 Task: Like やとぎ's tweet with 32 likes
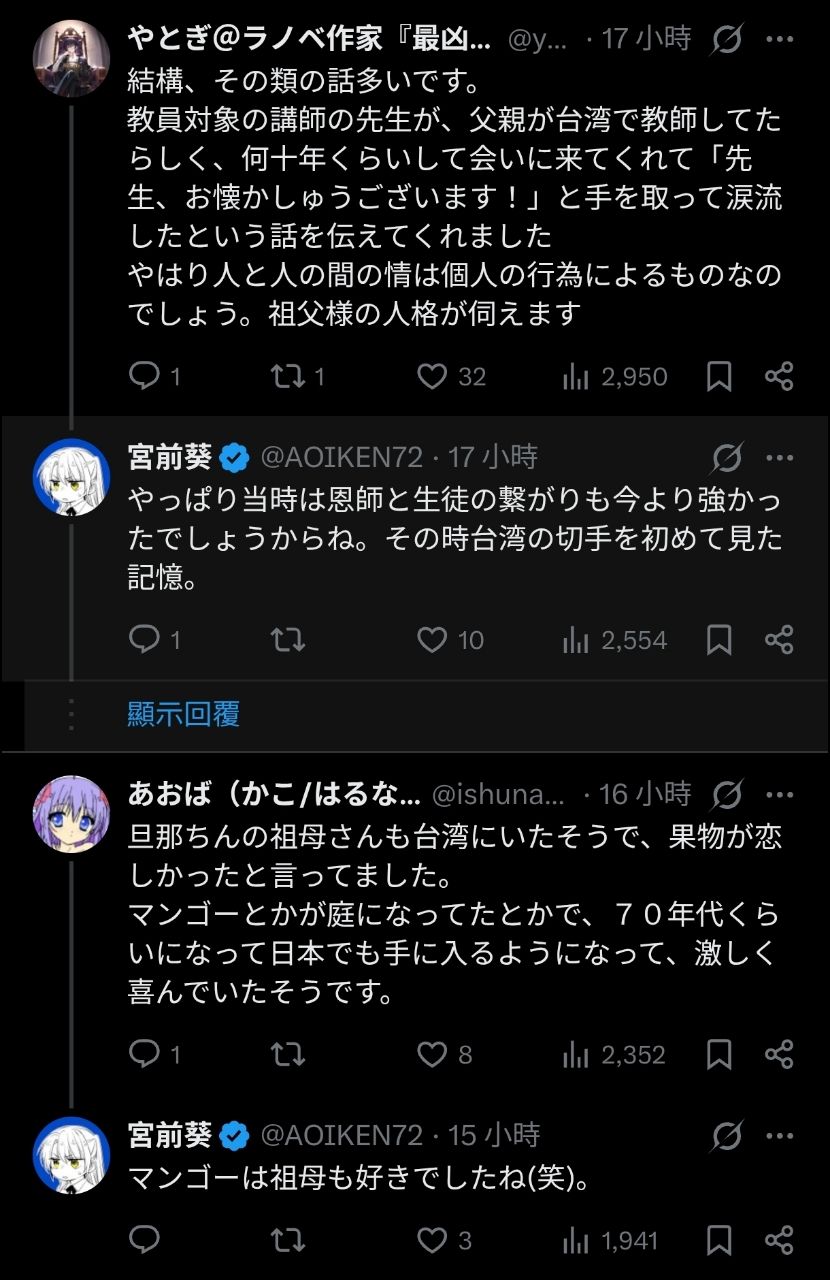tap(432, 376)
